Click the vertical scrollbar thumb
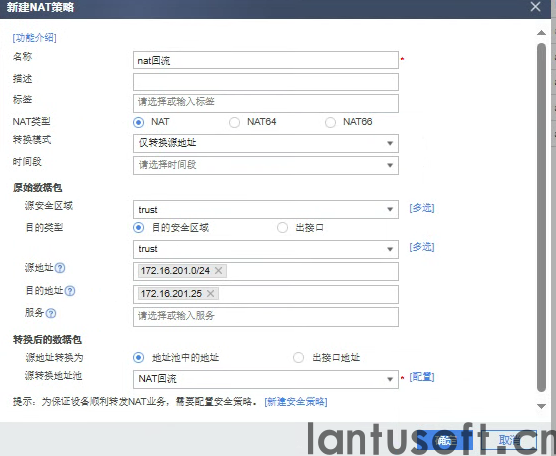The width and height of the screenshot is (556, 456). (x=541, y=217)
